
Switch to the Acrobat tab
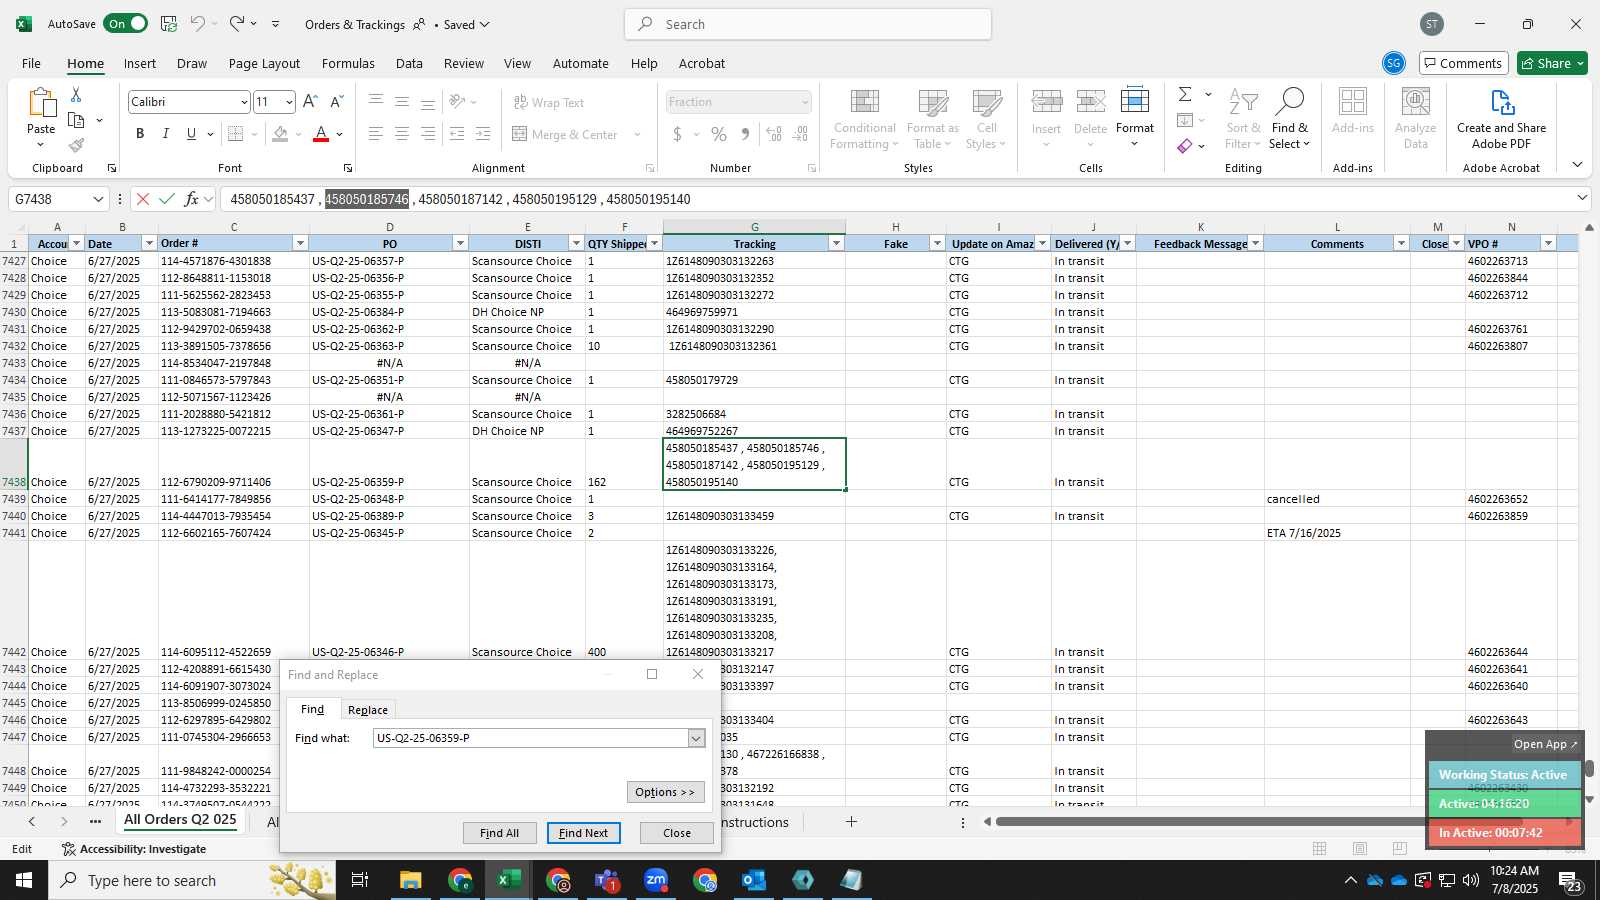(702, 63)
